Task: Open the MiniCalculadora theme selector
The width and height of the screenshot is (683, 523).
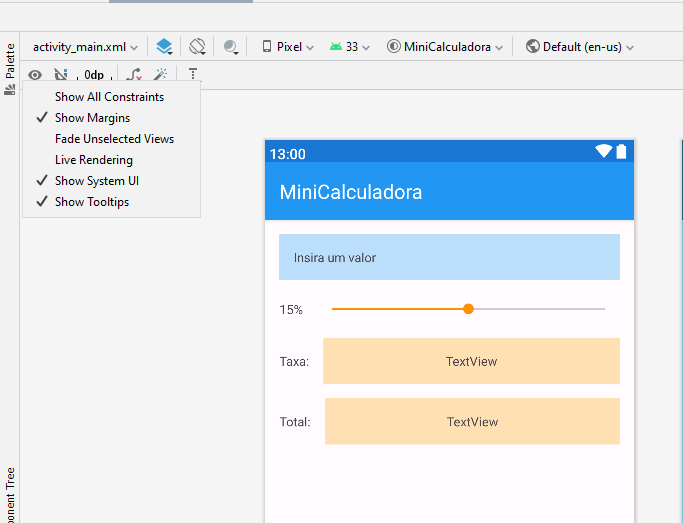Action: [x=445, y=47]
